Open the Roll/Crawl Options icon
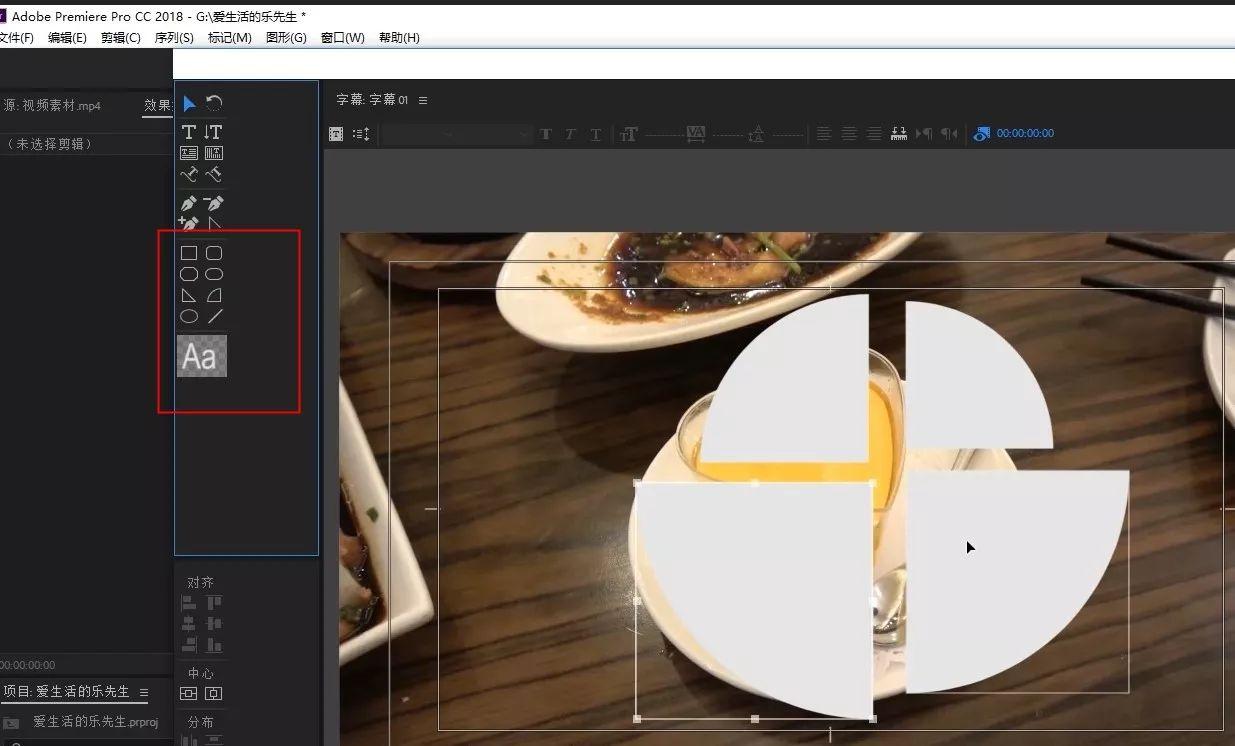Image resolution: width=1235 pixels, height=746 pixels. coord(361,134)
